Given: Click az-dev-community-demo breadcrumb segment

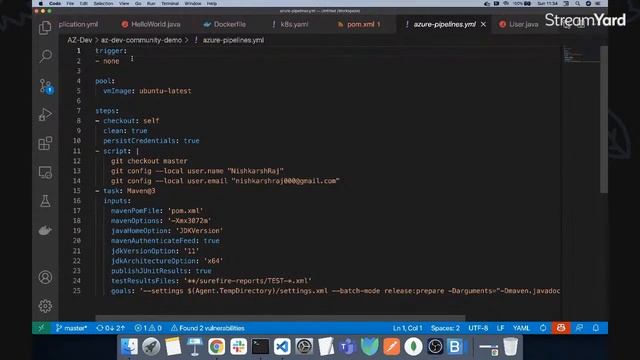Looking at the screenshot, I should coord(141,40).
